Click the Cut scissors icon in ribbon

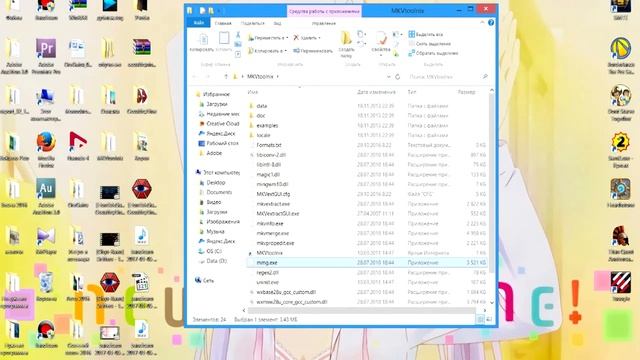[238, 35]
